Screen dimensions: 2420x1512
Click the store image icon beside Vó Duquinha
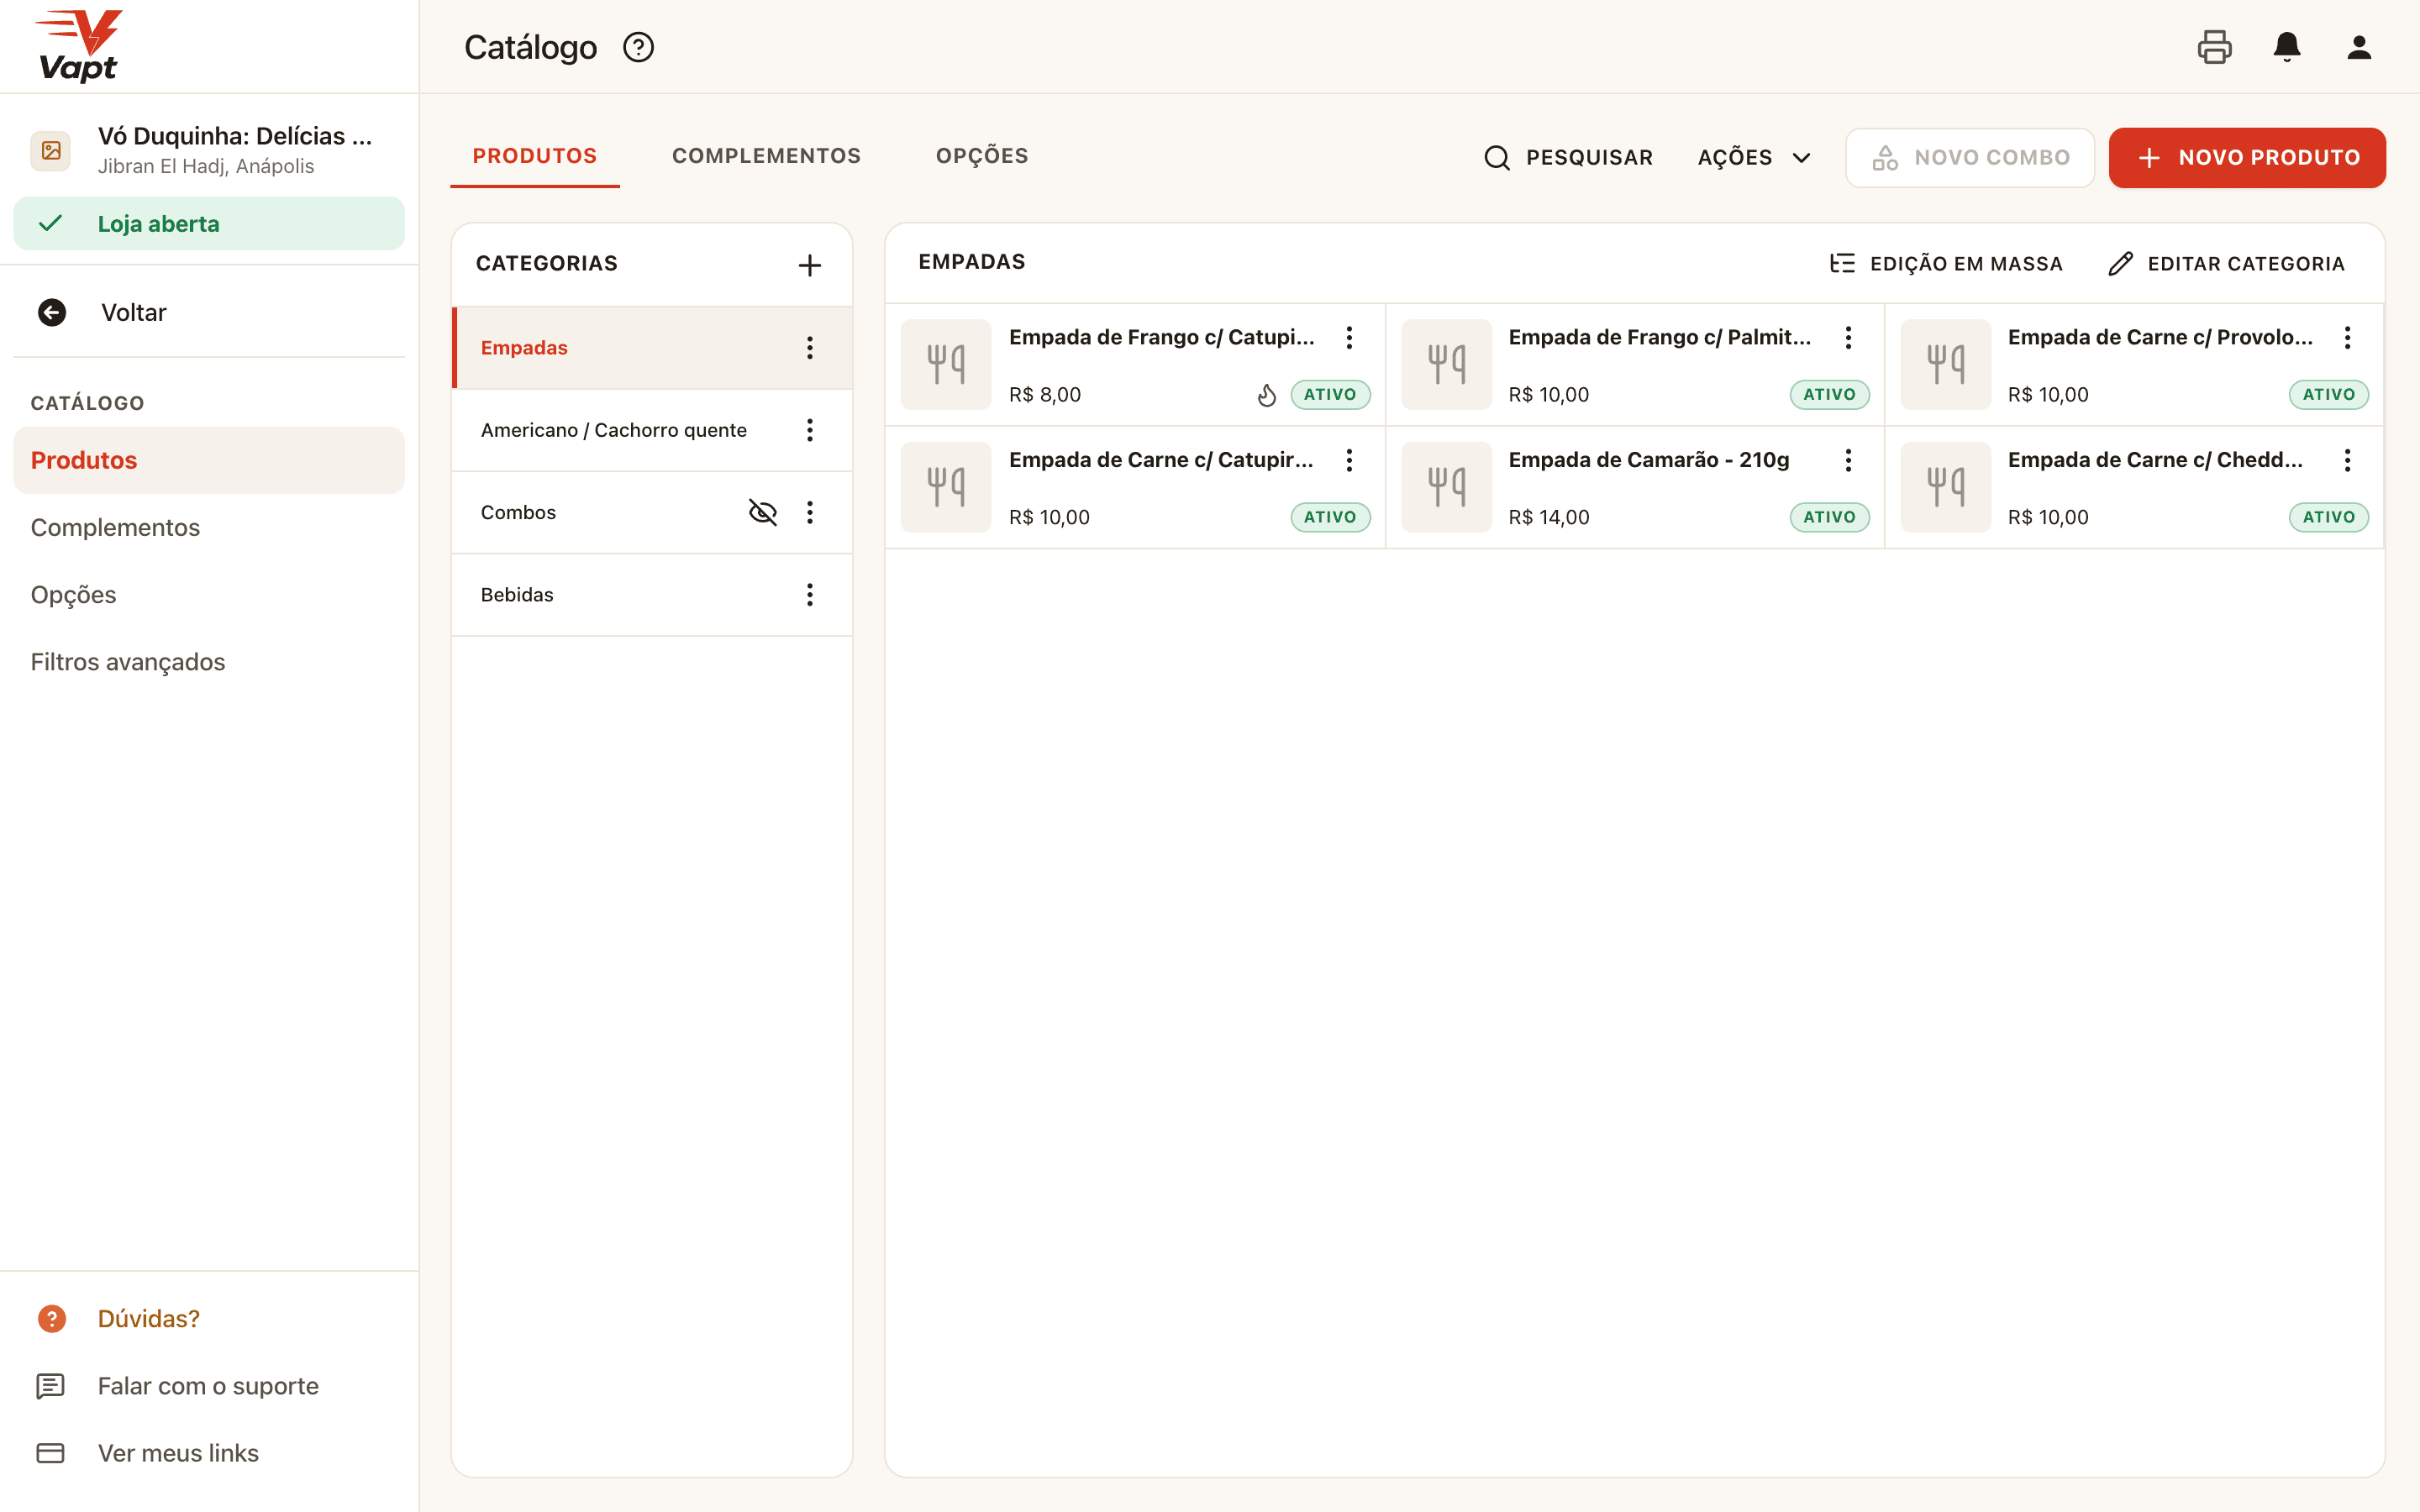[x=51, y=151]
